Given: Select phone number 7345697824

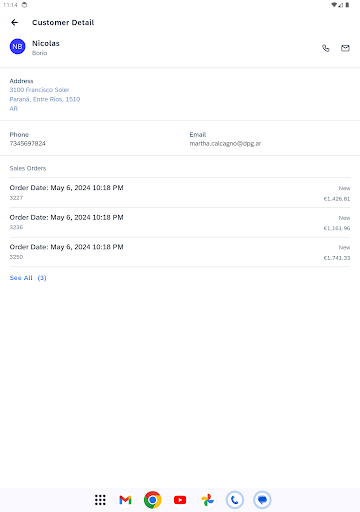Looking at the screenshot, I should 28,144.
